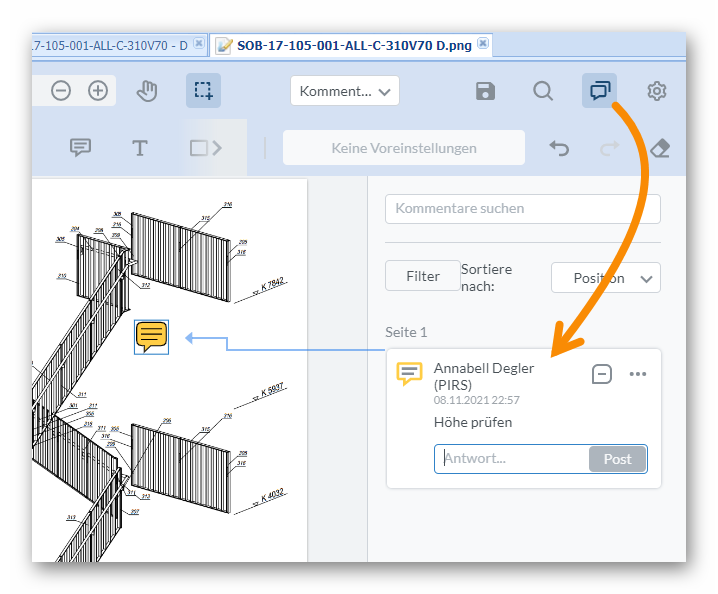Viewport: 718px width, 594px height.
Task: Click the Post reply button
Action: tap(617, 459)
